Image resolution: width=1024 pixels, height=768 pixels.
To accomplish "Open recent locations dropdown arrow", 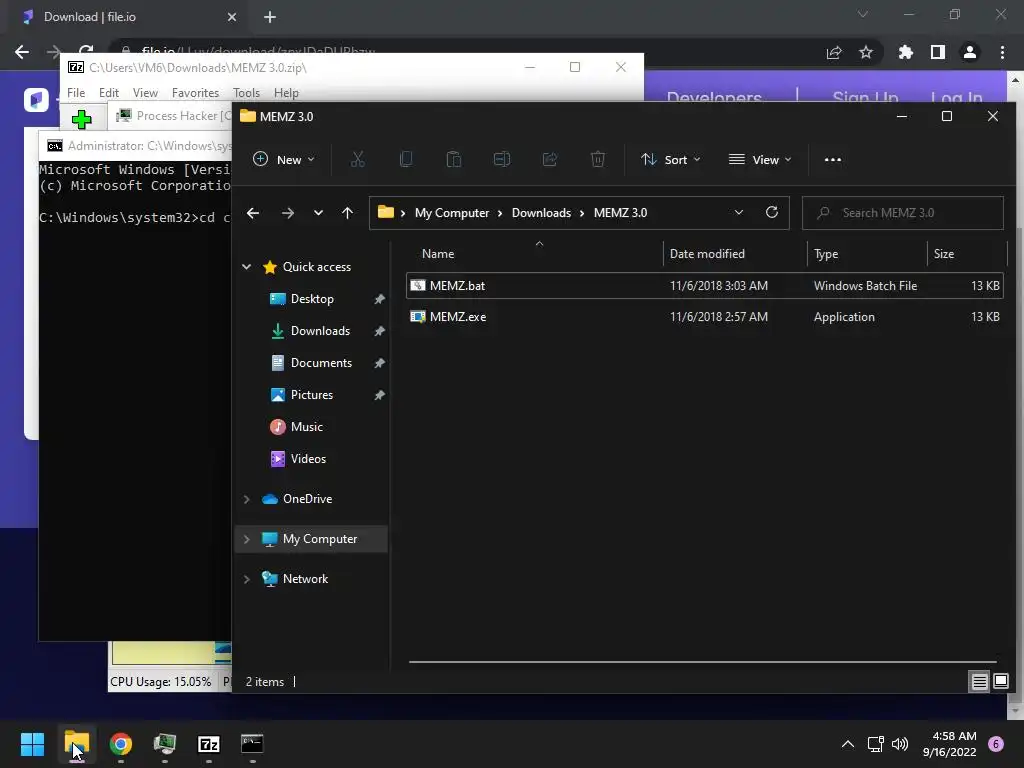I will [318, 213].
